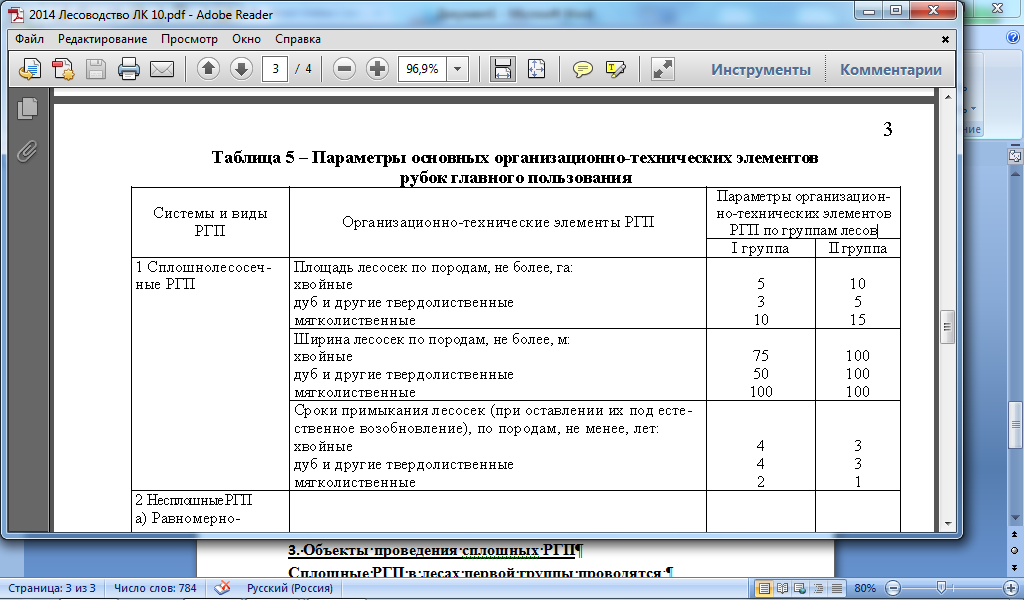Click Word vertical scrollbar thumb
The width and height of the screenshot is (1024, 600).
[x=1015, y=425]
